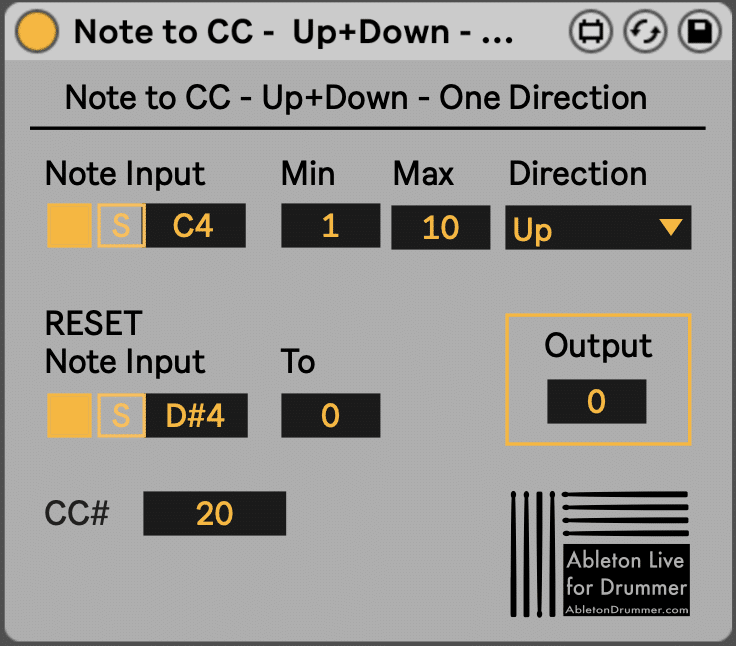Image resolution: width=736 pixels, height=646 pixels.
Task: Click the S button beside C4
Action: [x=121, y=227]
